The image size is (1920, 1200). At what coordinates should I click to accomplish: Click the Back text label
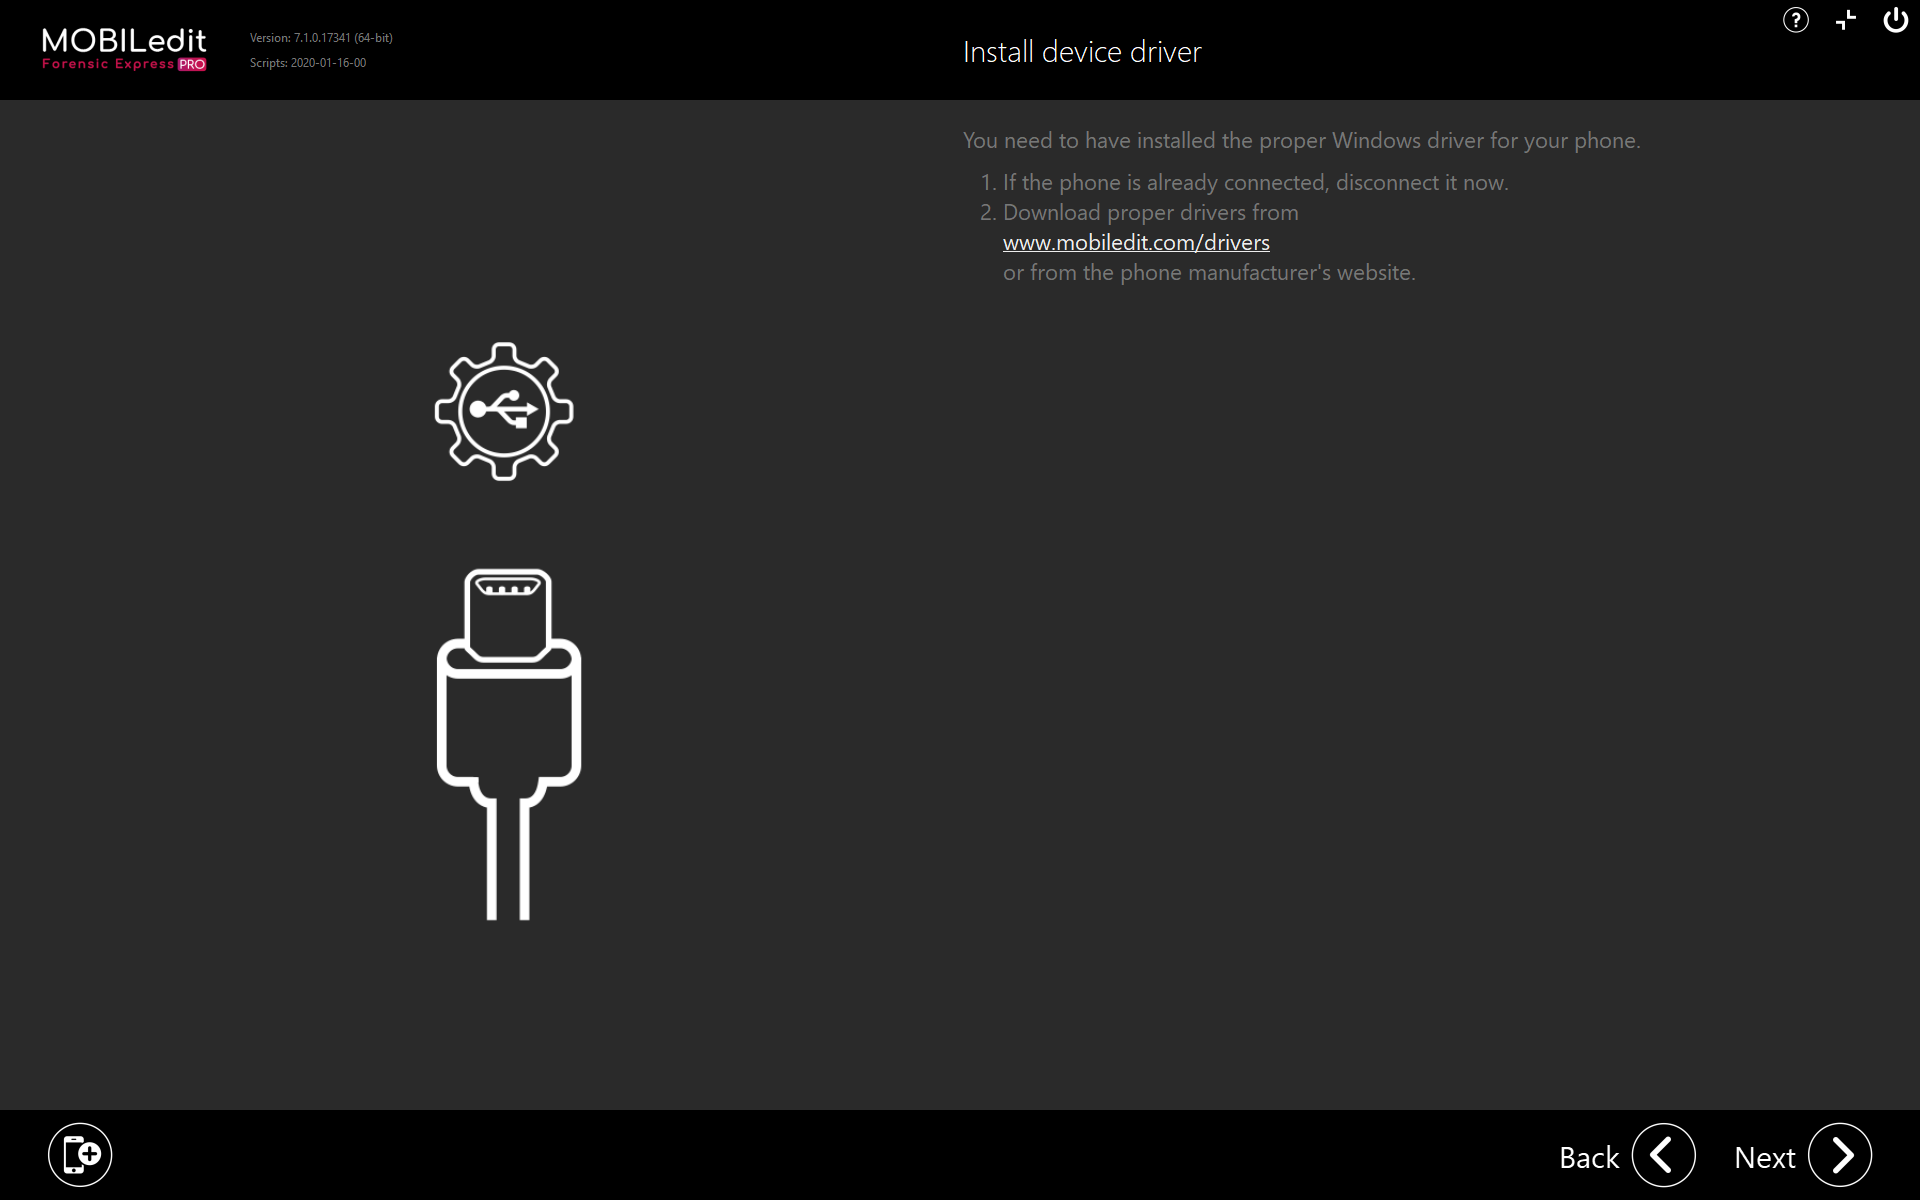click(1588, 1157)
